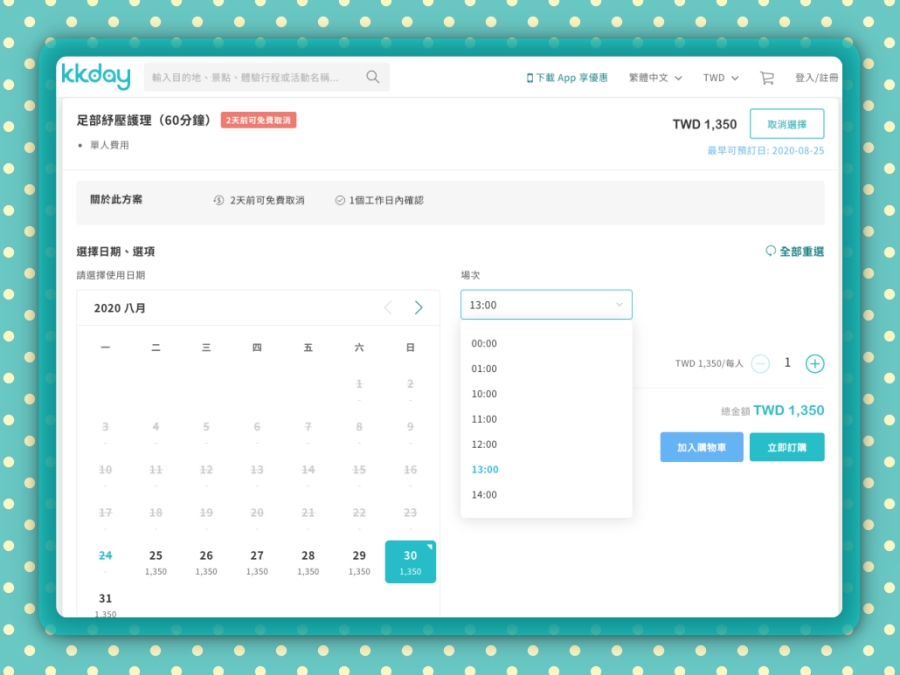This screenshot has height=675, width=900.
Task: Open the shopping cart icon
Action: 767,78
